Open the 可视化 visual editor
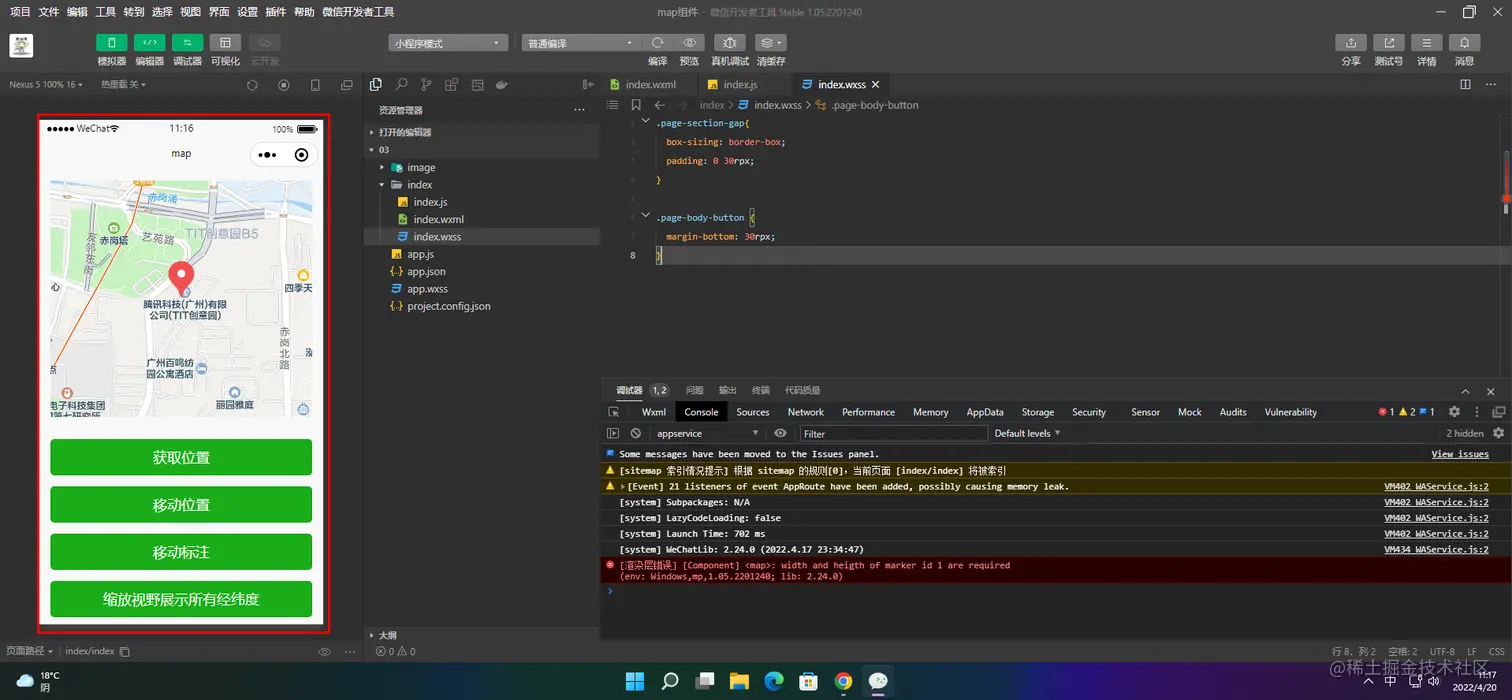The image size is (1512, 700). 225,43
